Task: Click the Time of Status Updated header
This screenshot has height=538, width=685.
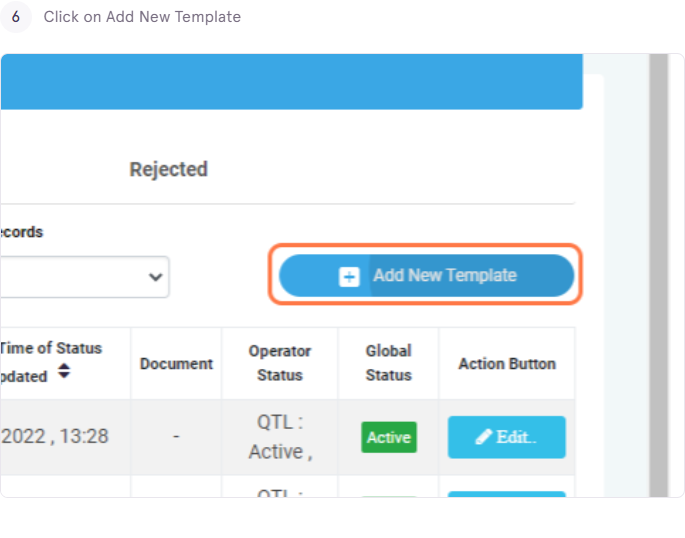Action: tap(51, 362)
